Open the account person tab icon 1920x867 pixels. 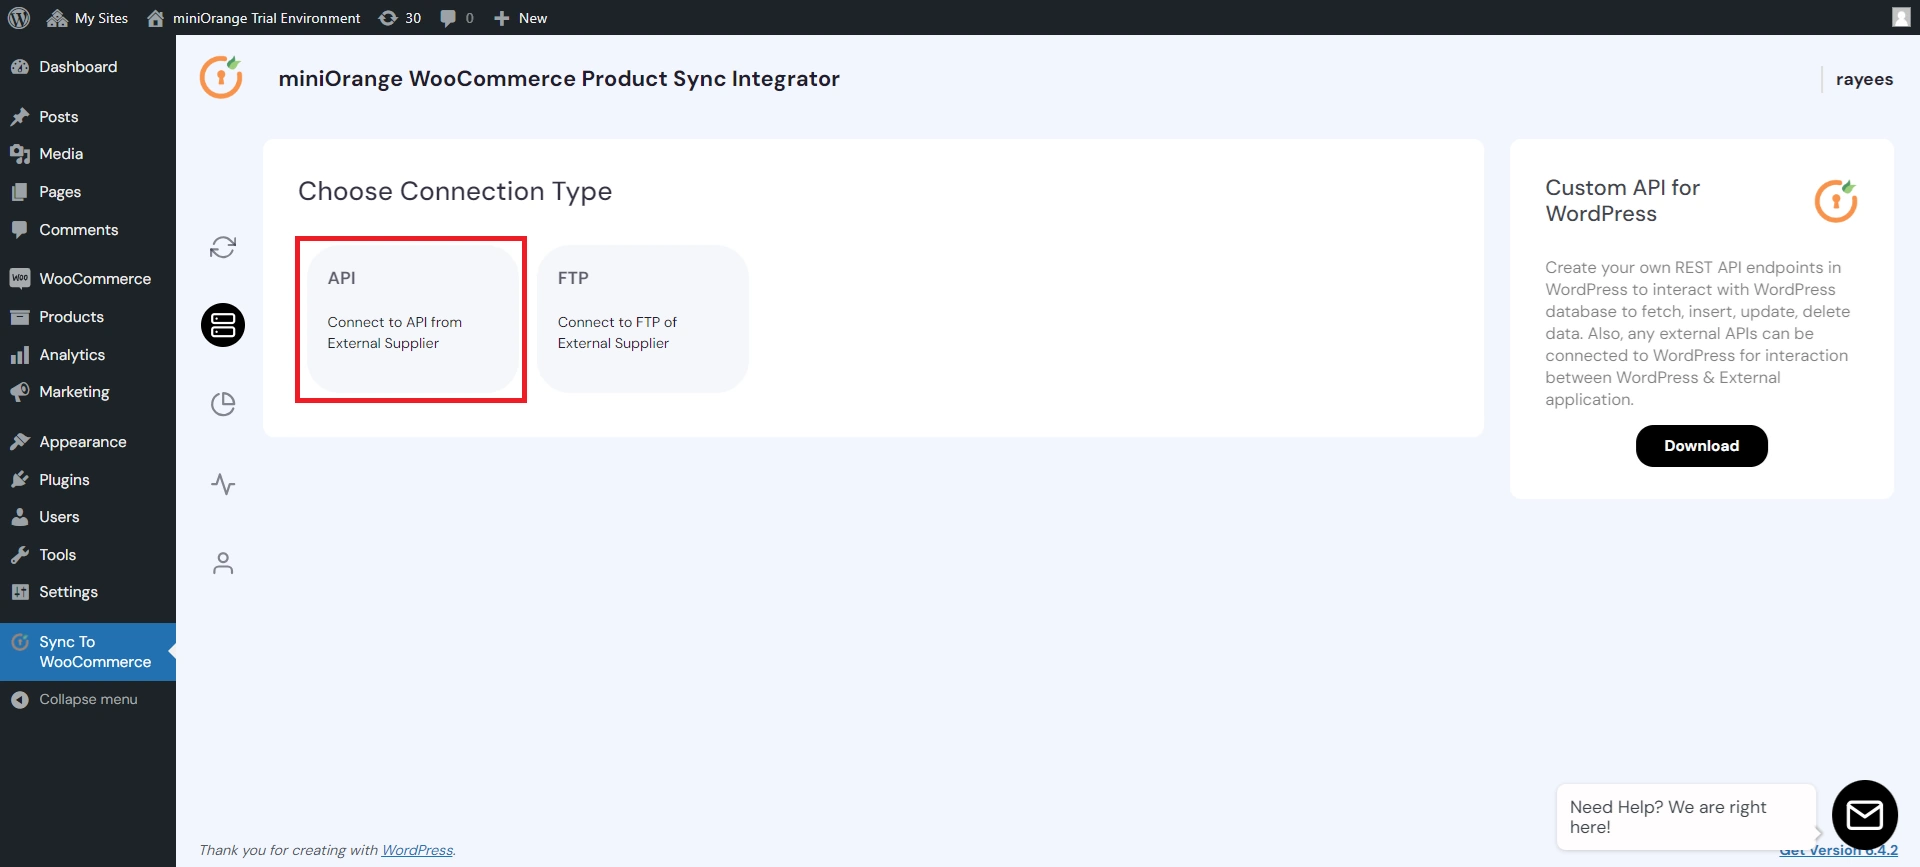point(223,563)
